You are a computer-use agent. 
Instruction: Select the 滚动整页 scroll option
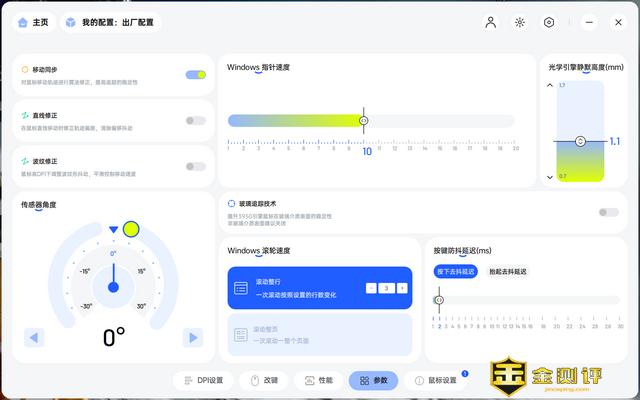point(320,335)
